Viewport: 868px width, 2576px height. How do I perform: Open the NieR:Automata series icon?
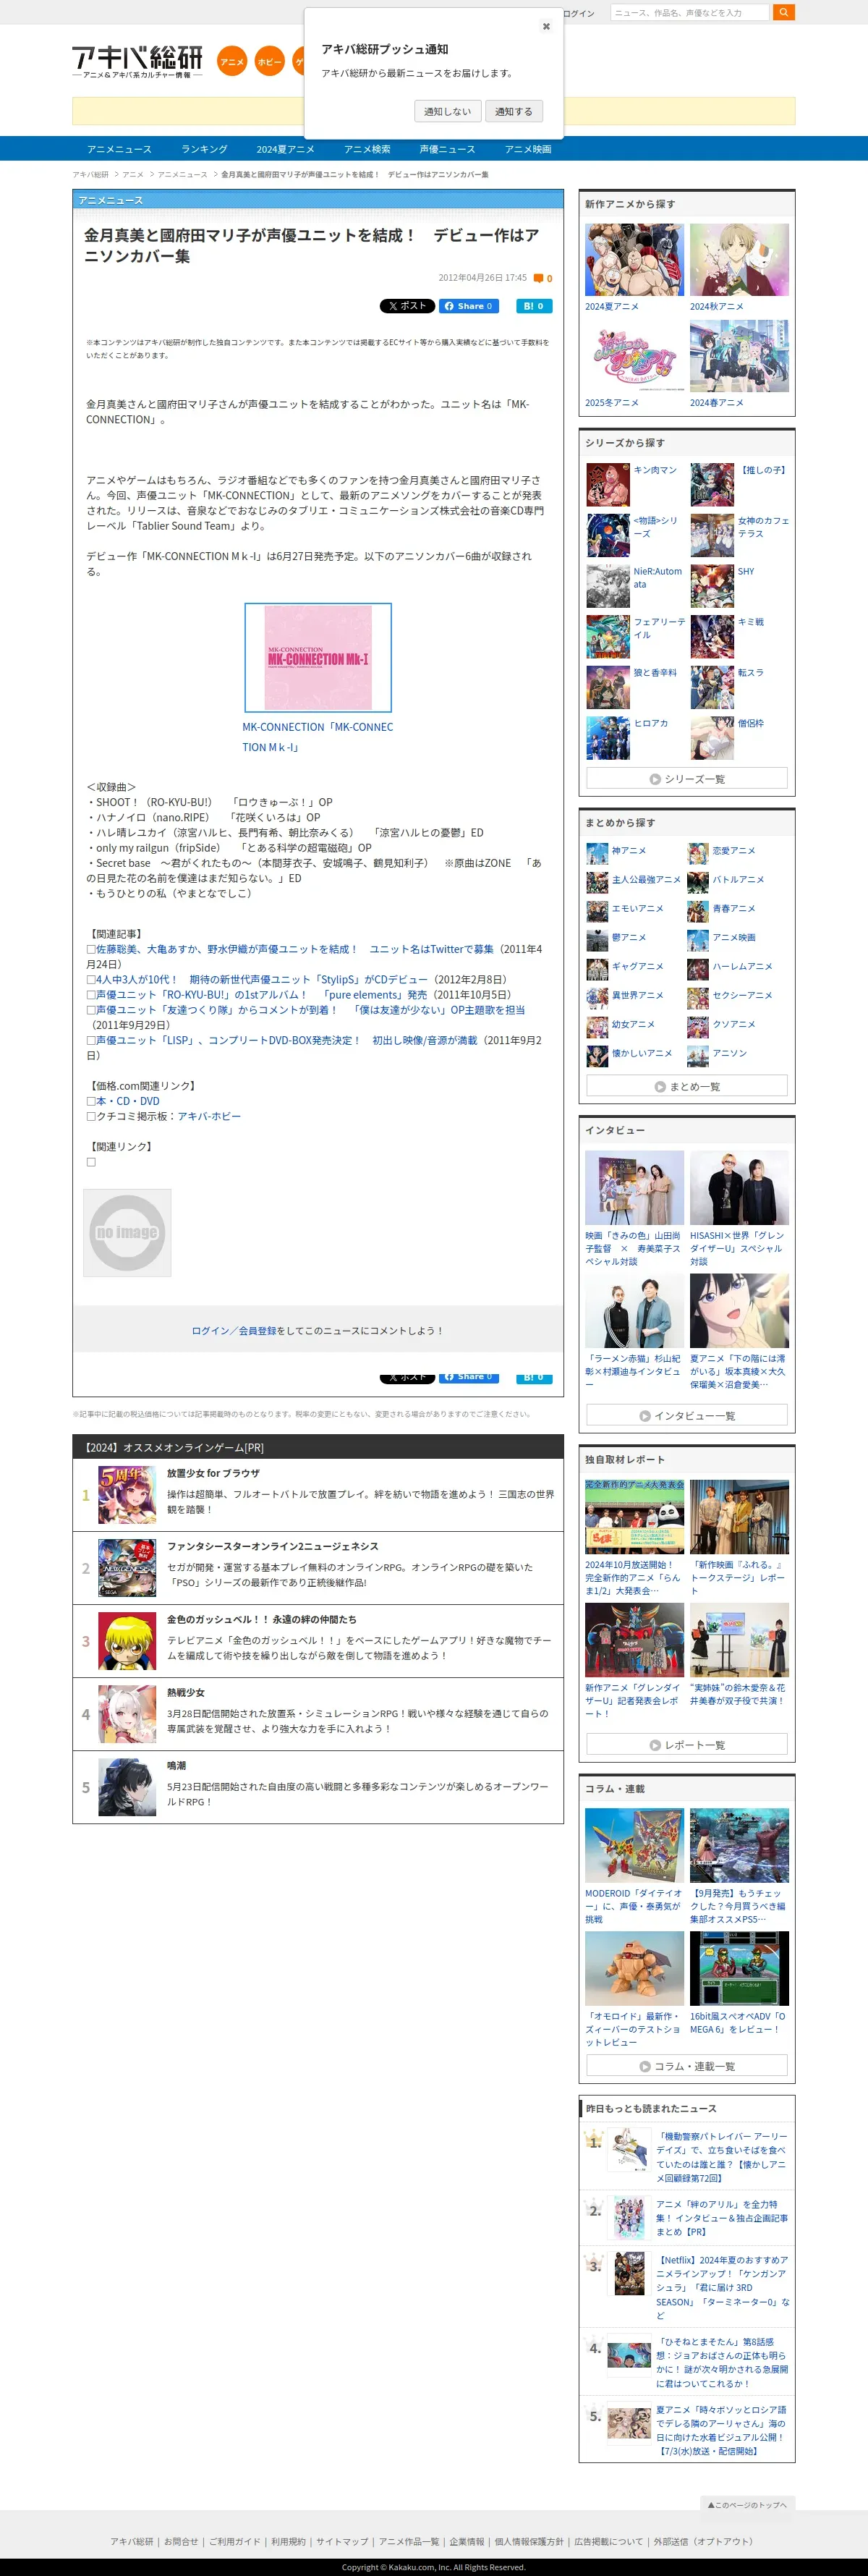[x=608, y=586]
